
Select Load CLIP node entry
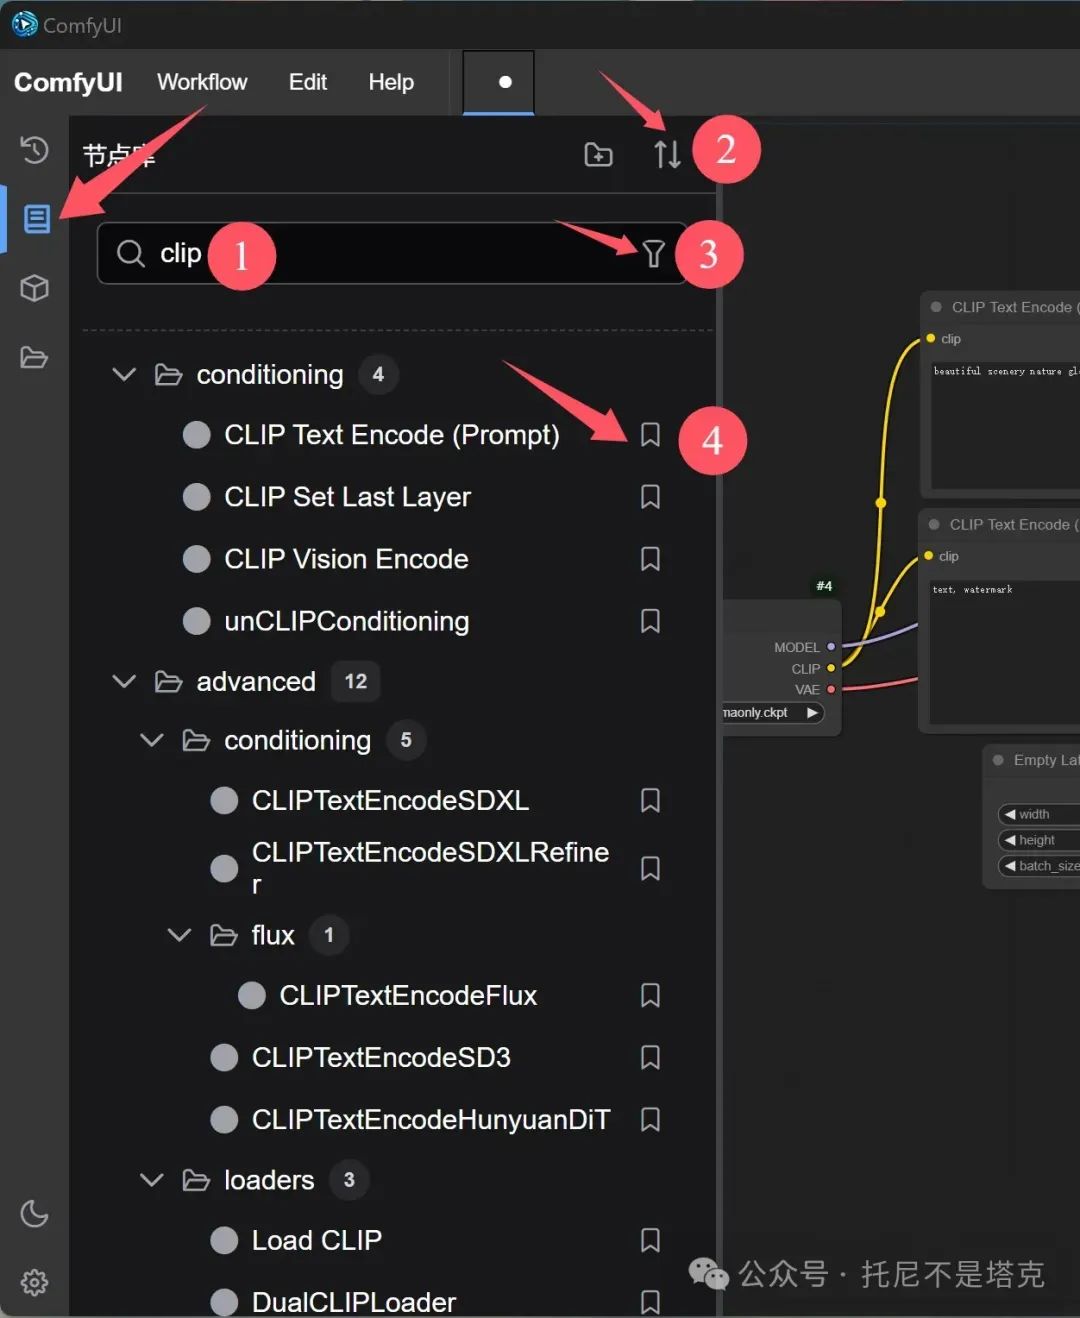tap(316, 1240)
